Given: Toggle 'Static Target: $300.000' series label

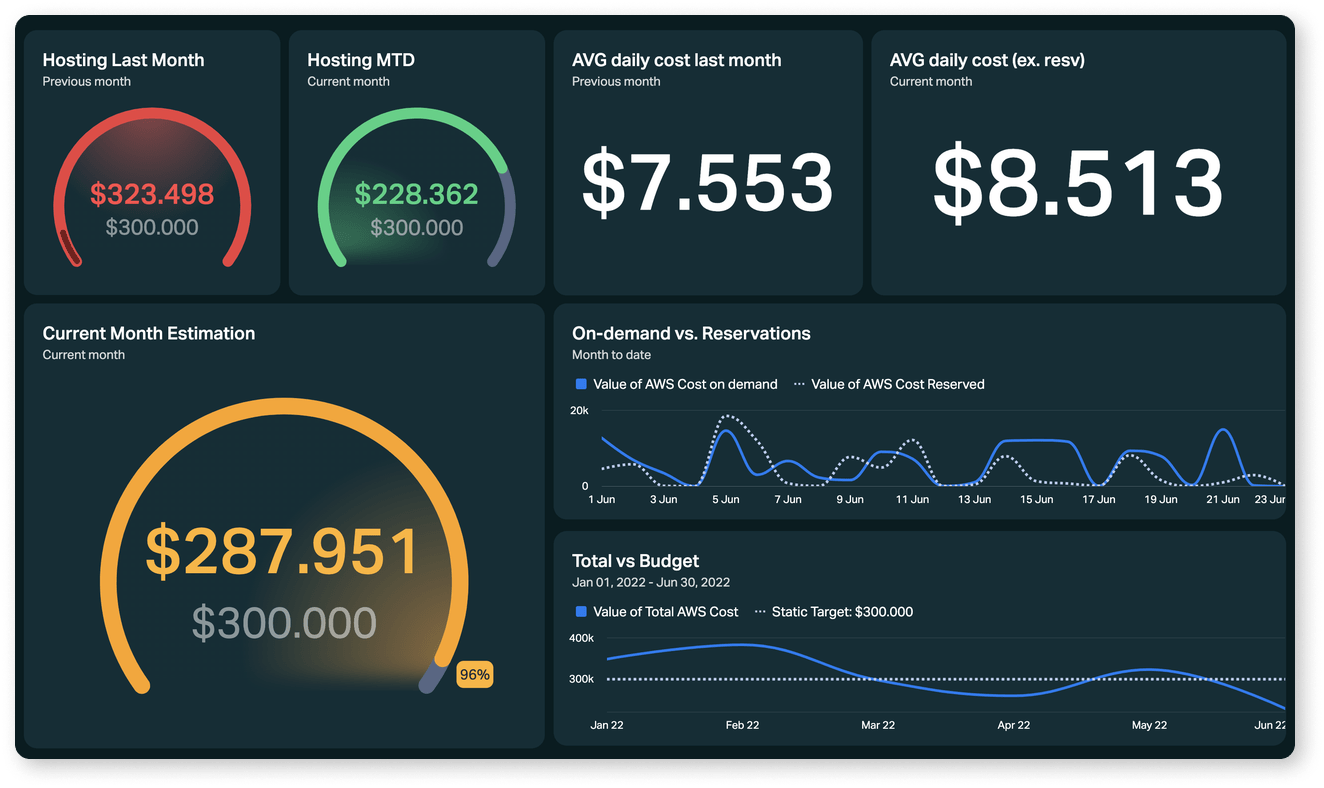Looking at the screenshot, I should click(x=842, y=612).
